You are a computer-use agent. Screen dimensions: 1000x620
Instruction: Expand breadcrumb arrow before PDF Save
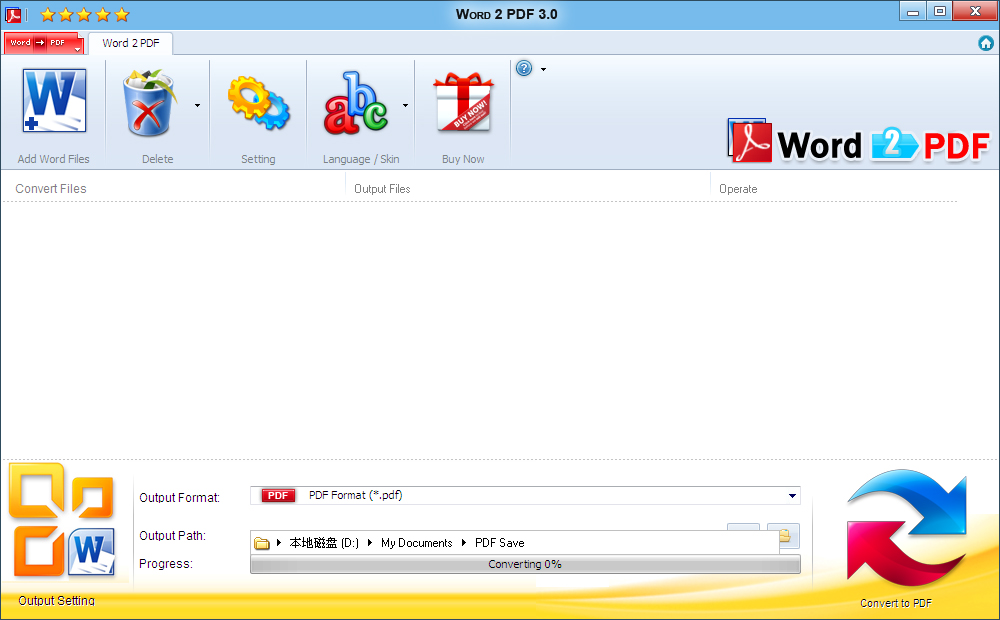click(464, 543)
